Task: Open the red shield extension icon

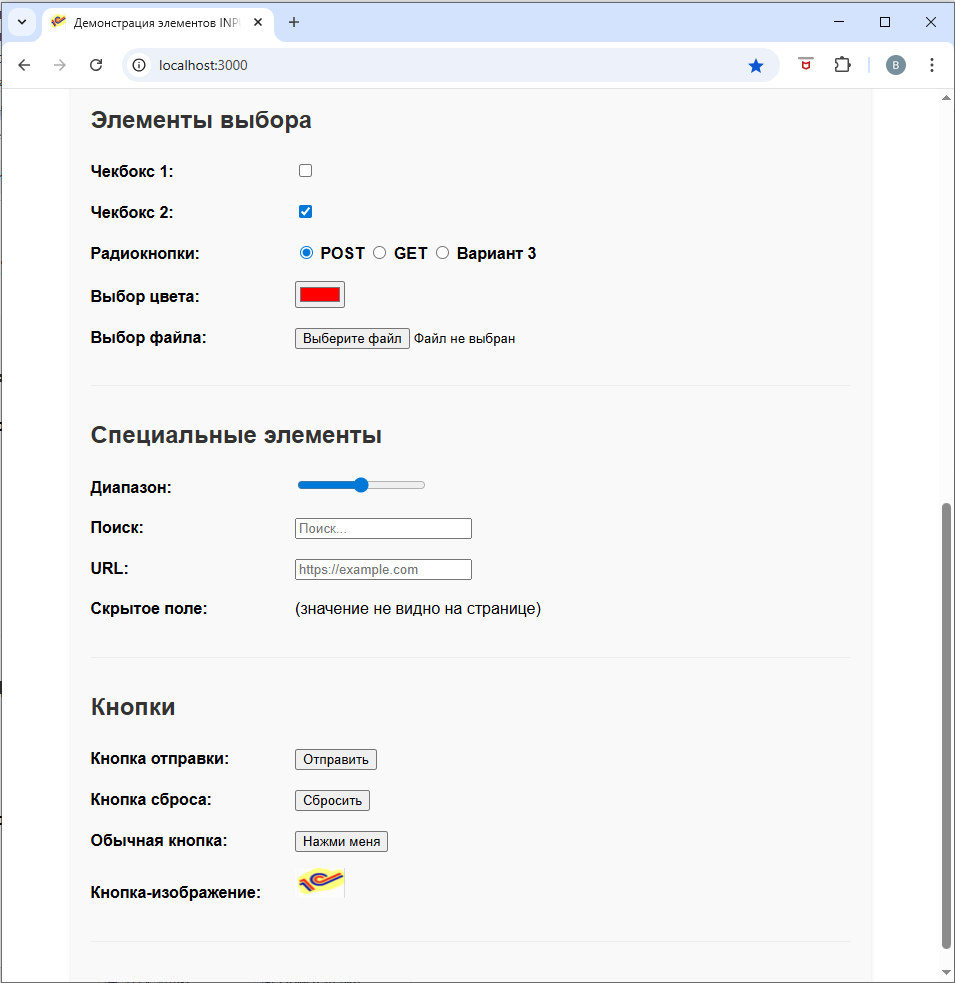Action: (x=806, y=65)
